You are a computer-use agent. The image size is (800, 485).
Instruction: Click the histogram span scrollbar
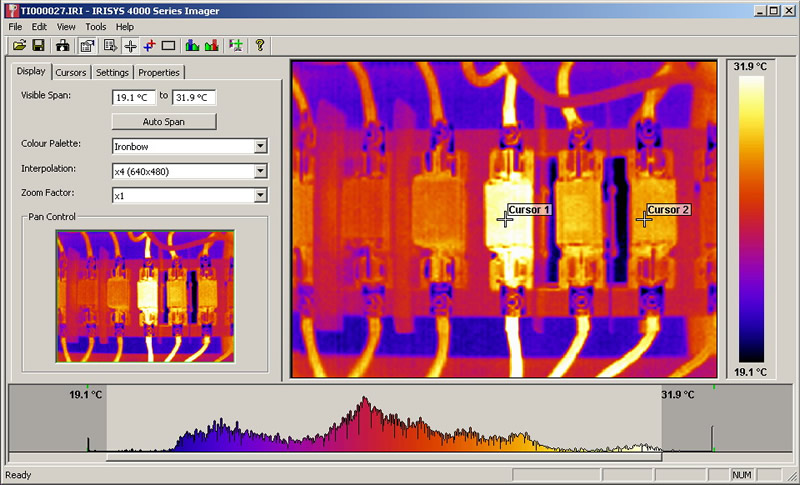click(x=384, y=457)
